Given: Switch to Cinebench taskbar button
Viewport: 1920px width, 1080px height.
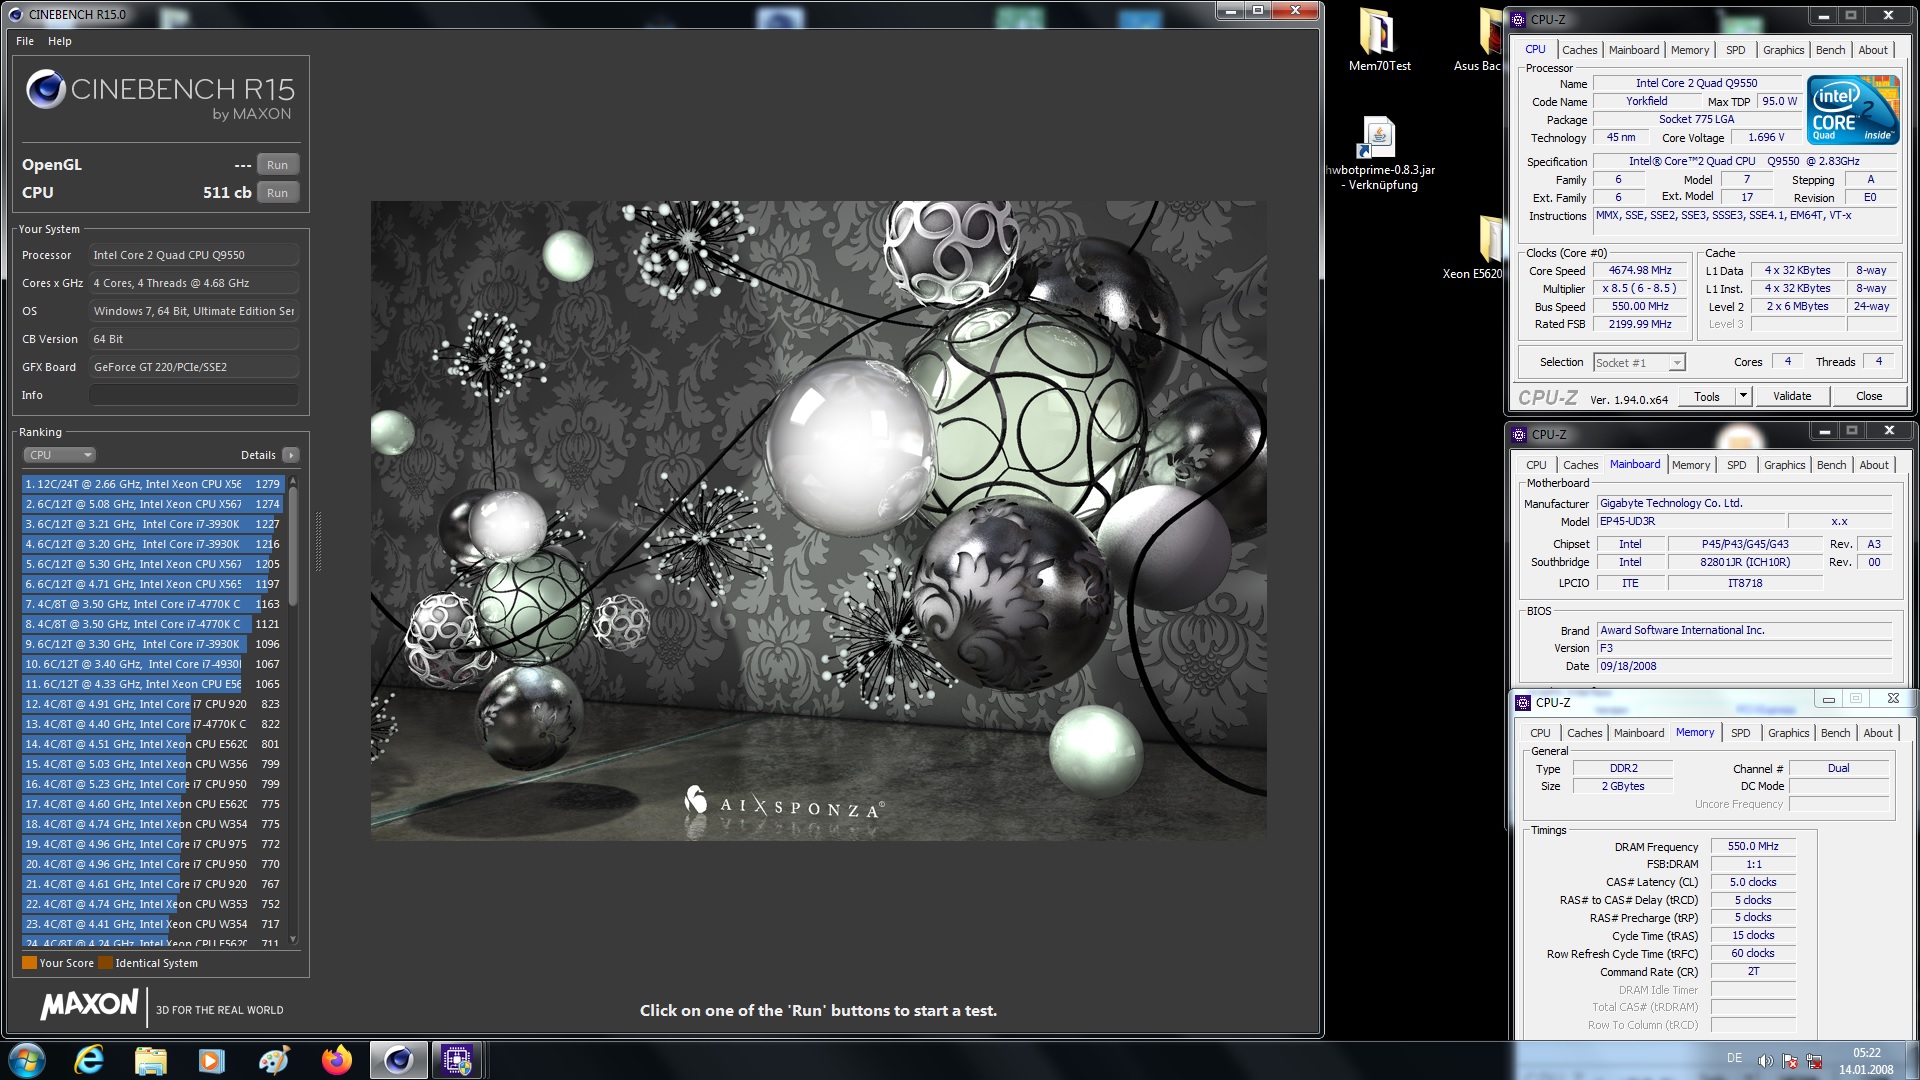Looking at the screenshot, I should (x=398, y=1060).
